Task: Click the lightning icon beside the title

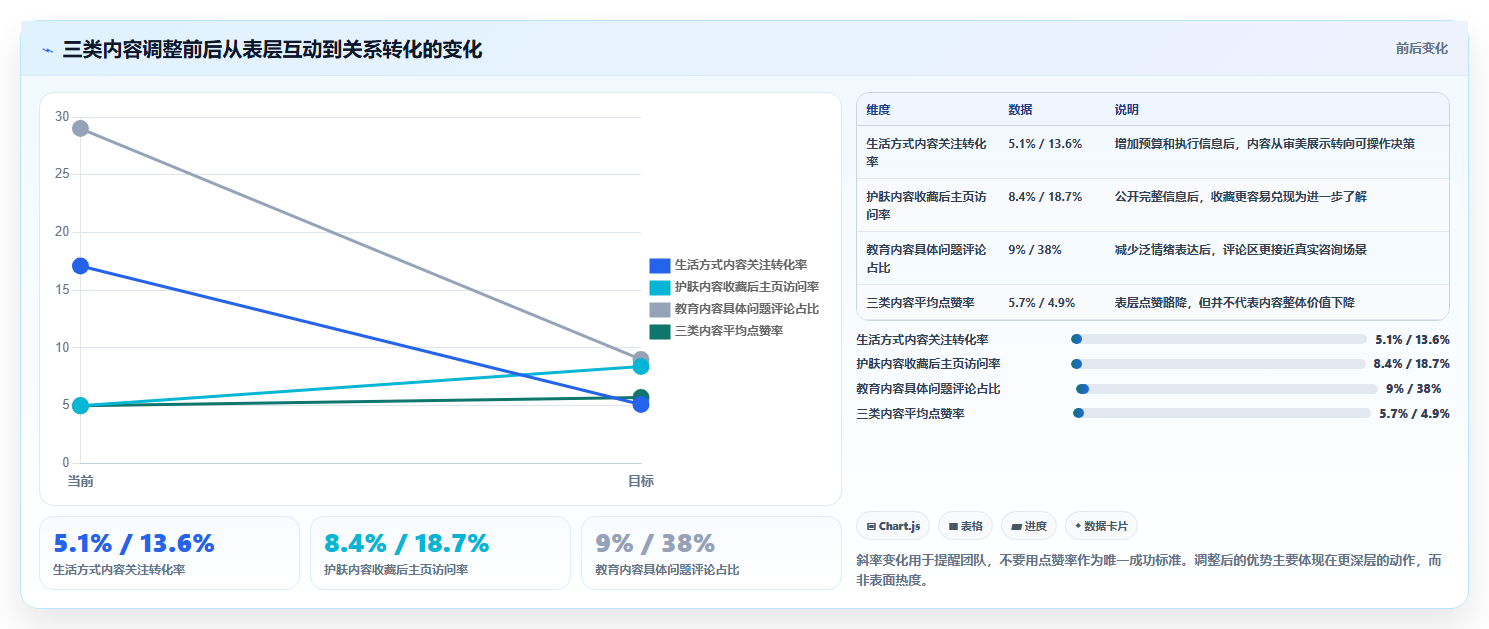Action: [x=47, y=49]
